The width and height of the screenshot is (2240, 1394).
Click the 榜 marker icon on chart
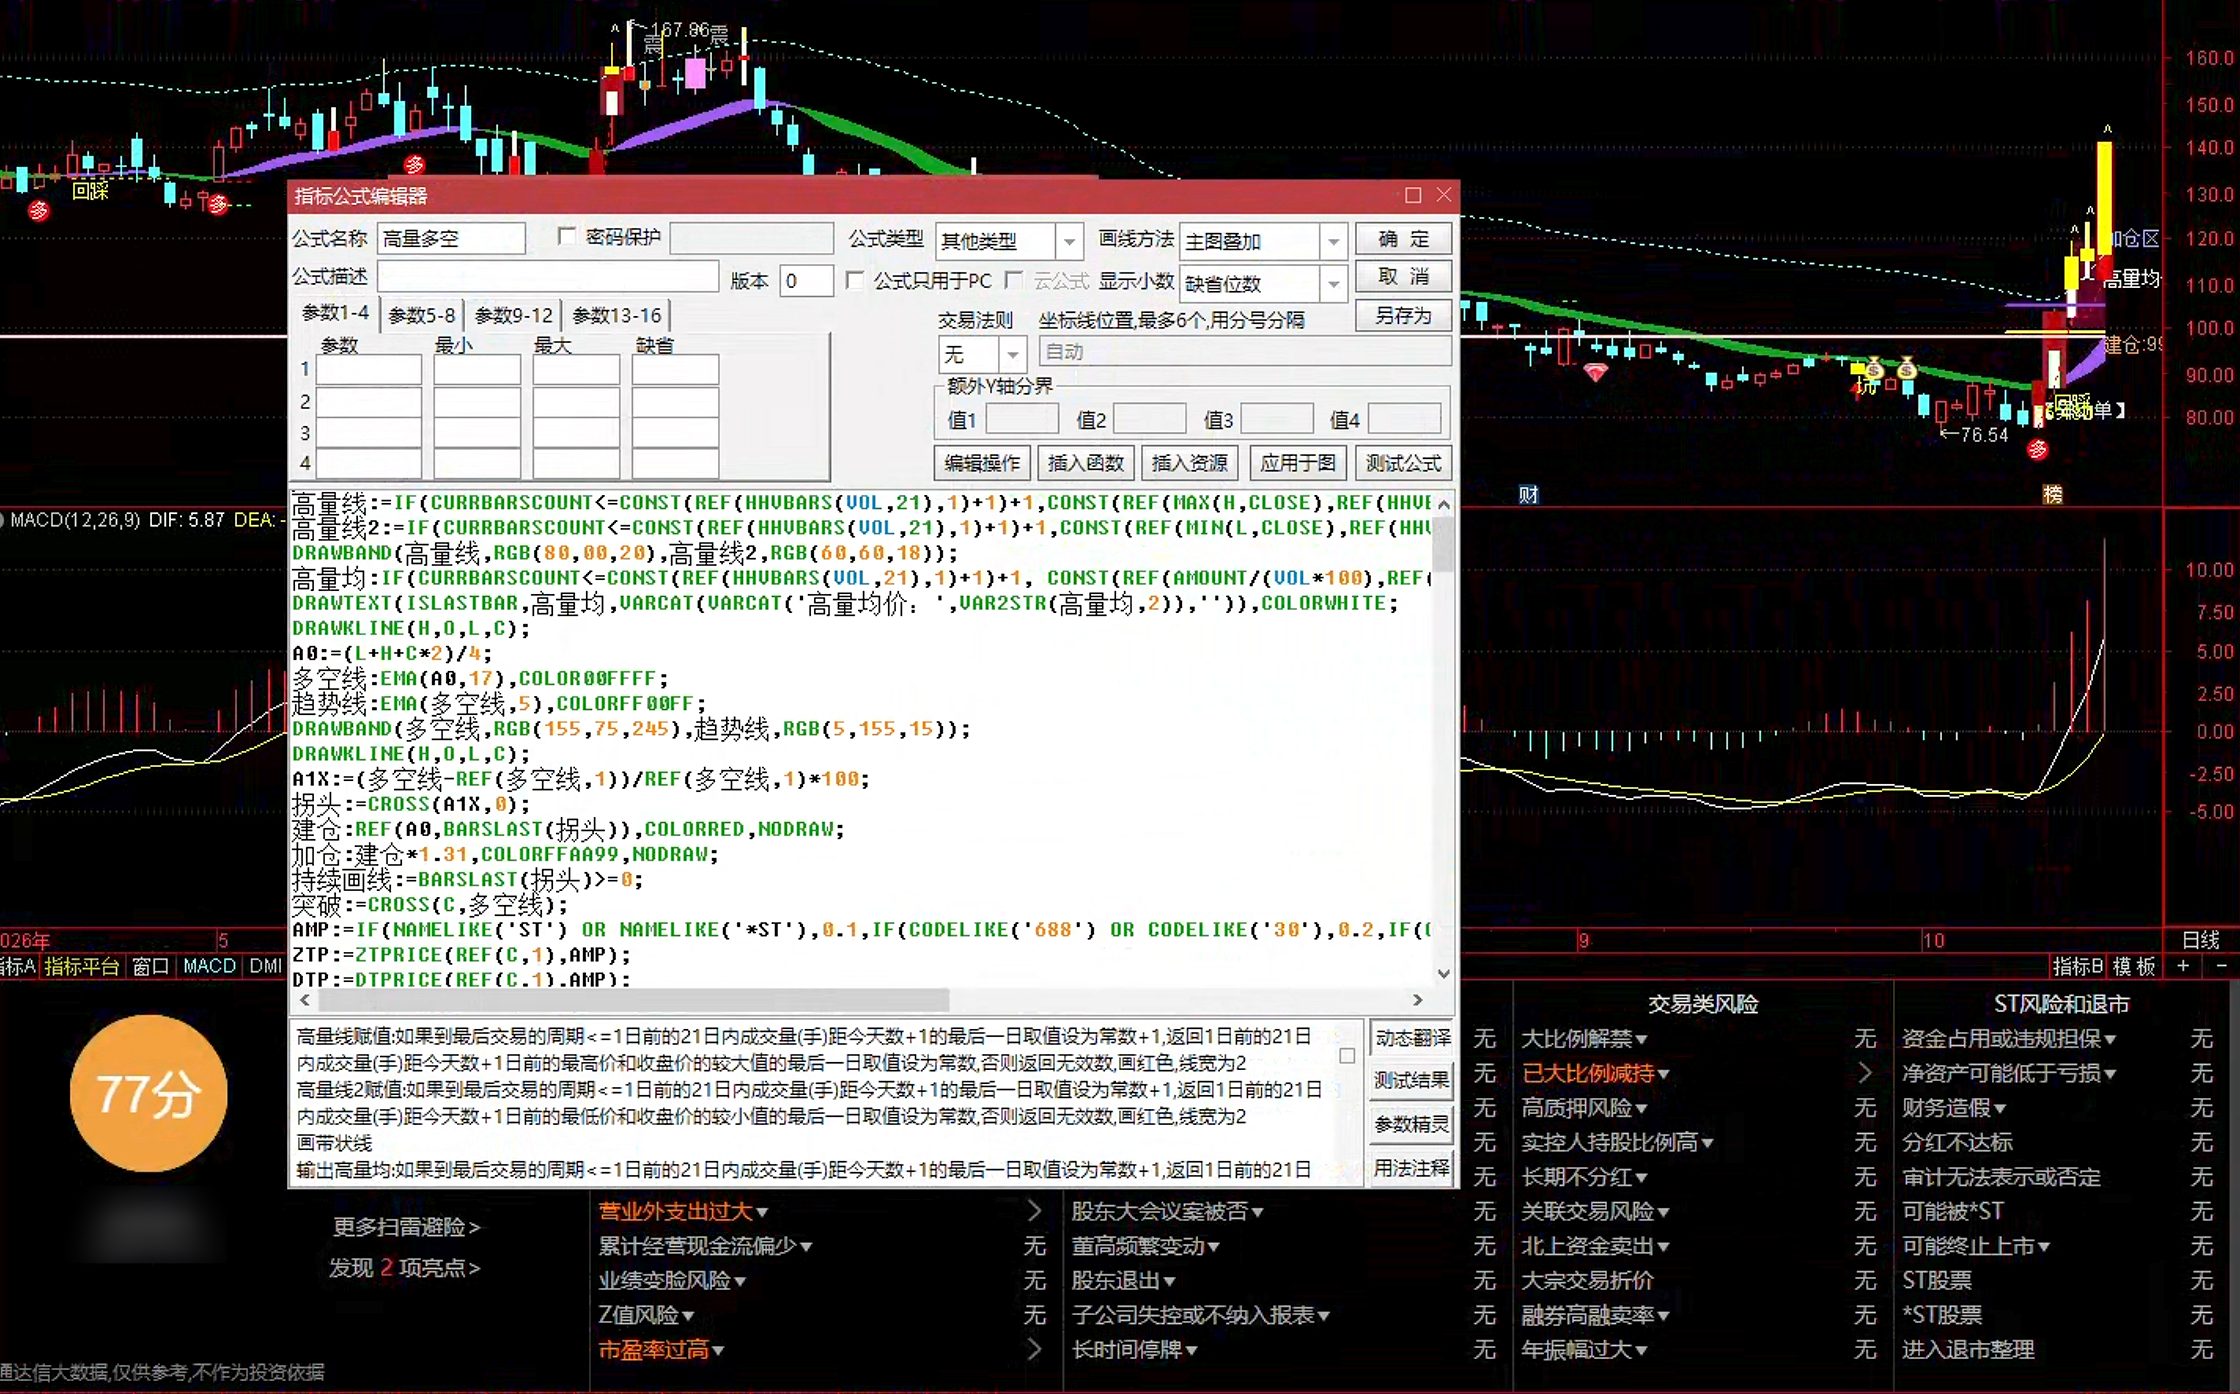(x=2053, y=494)
